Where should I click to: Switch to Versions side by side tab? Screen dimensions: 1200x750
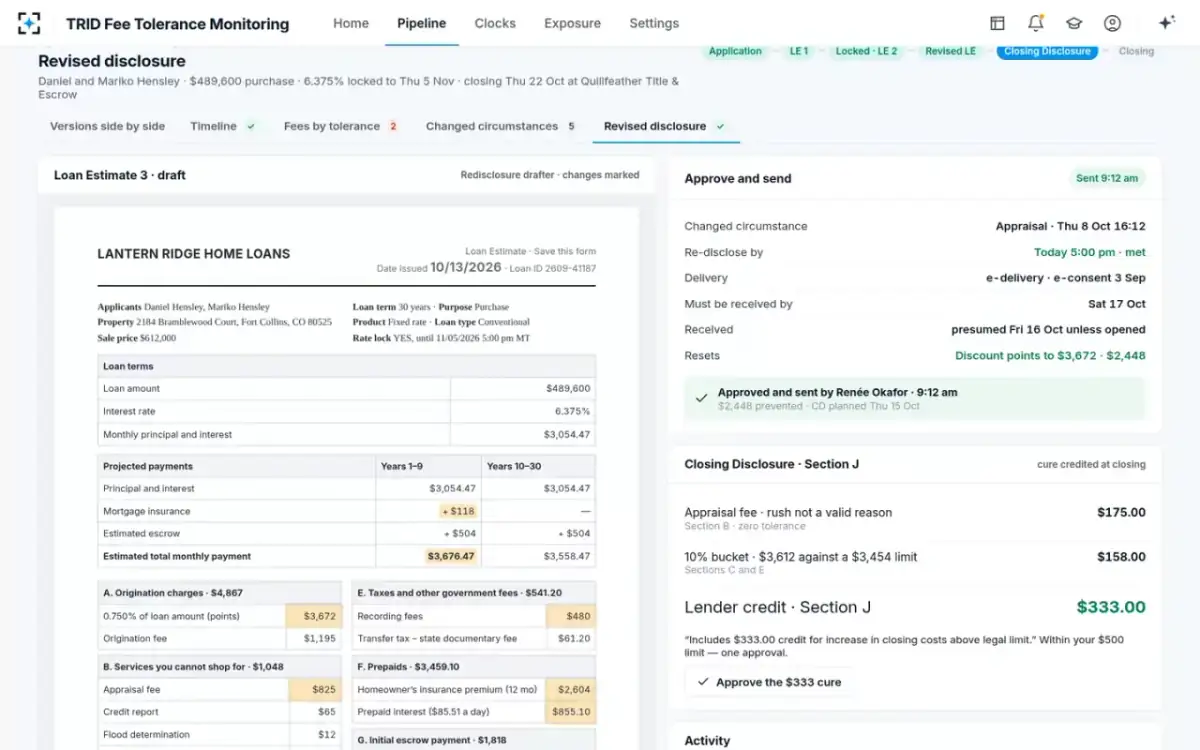click(107, 127)
